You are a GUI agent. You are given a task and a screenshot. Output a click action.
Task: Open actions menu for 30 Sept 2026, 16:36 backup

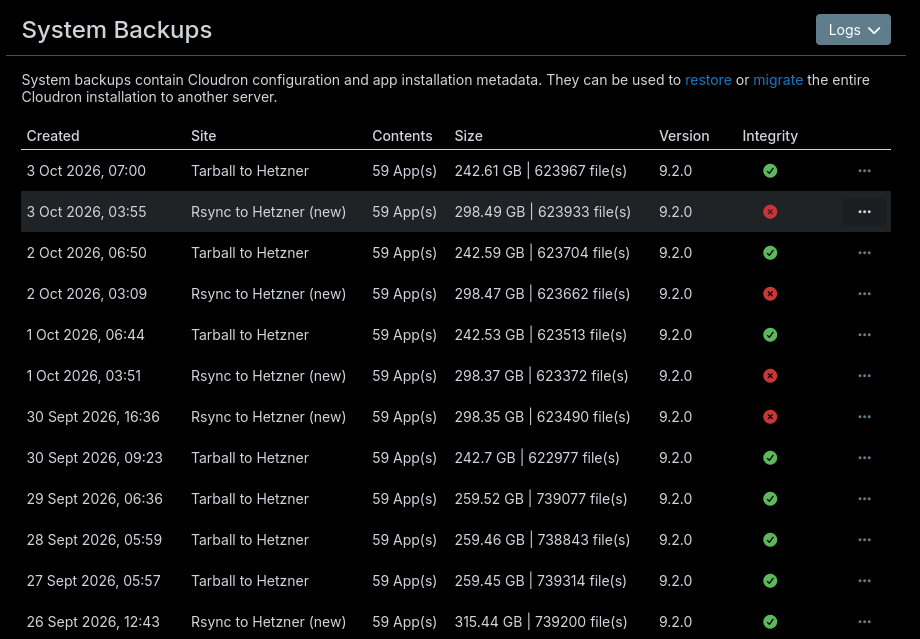tap(864, 417)
